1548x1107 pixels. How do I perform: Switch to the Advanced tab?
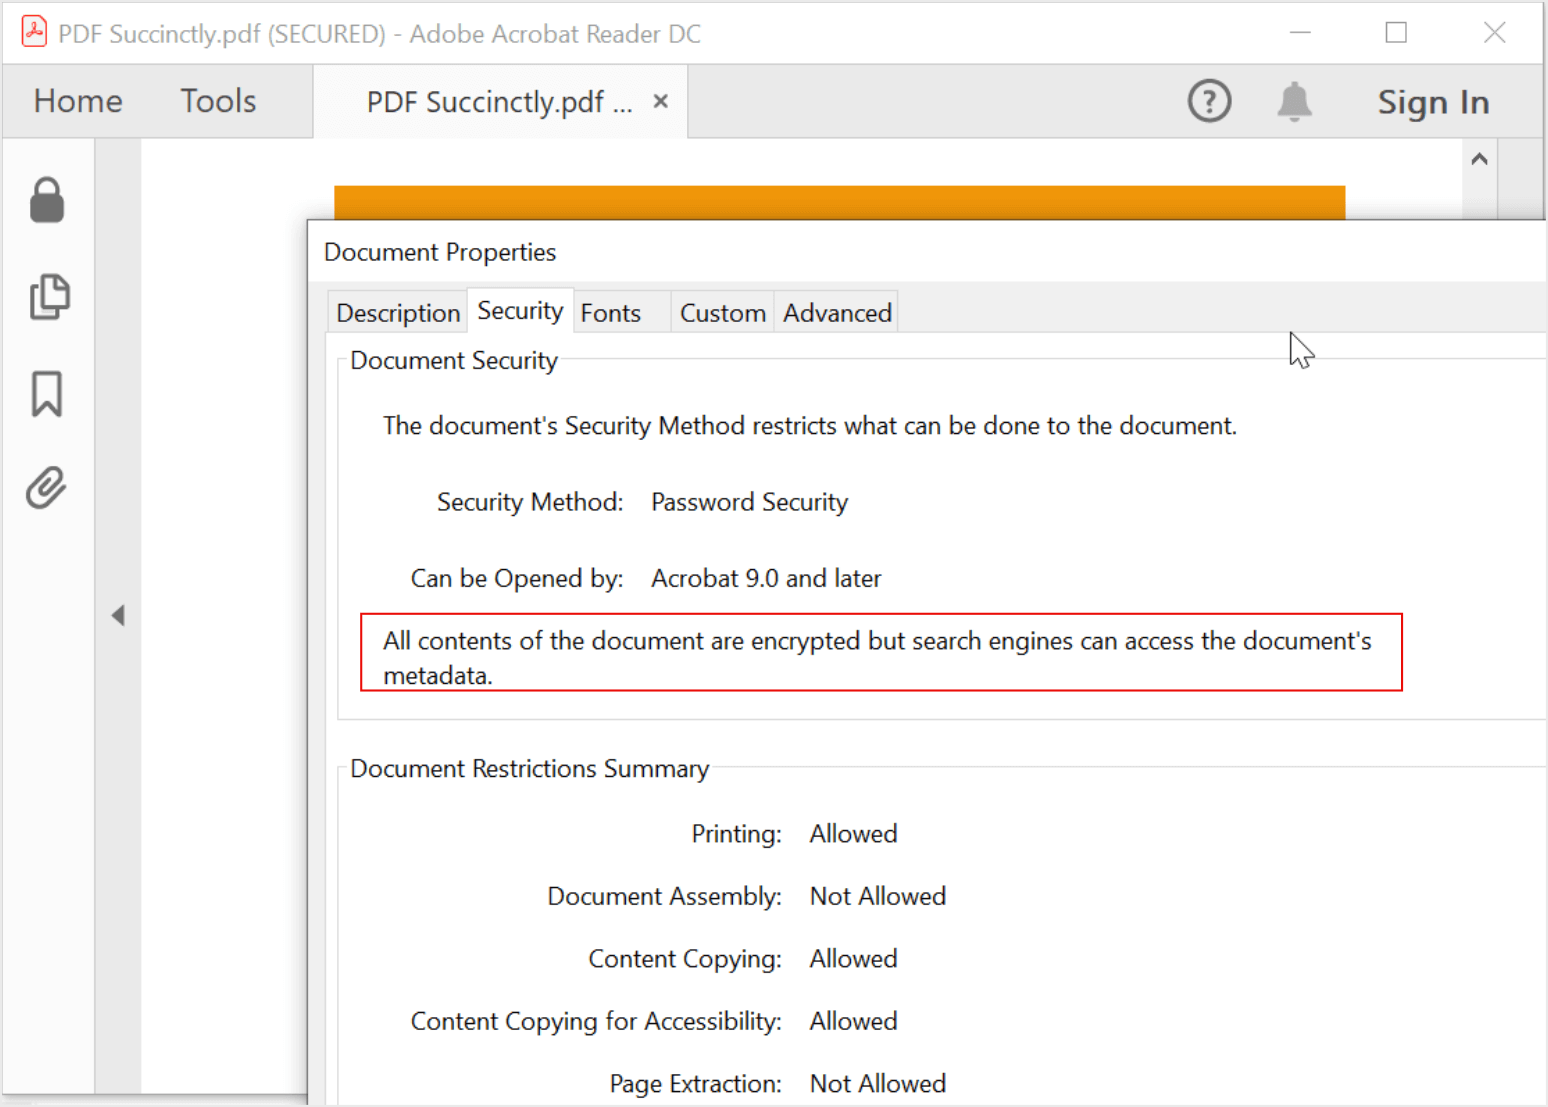837,313
